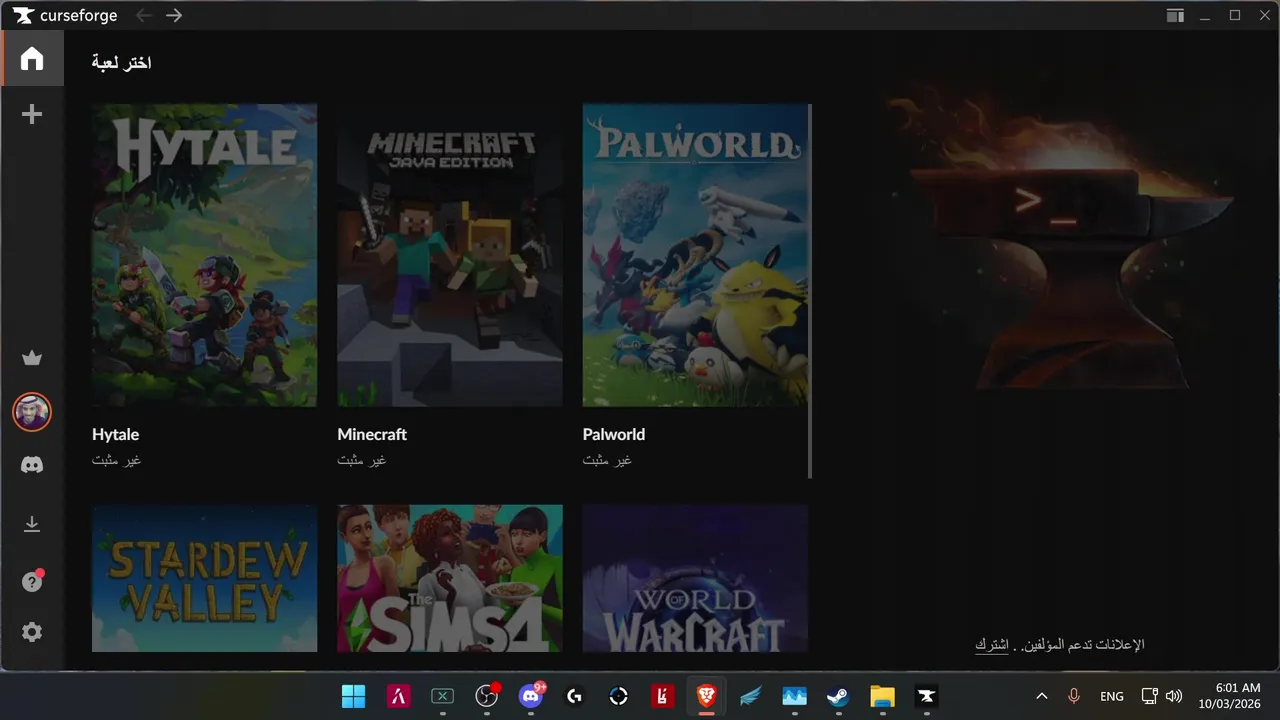The image size is (1280, 720).
Task: Open the Excel-like green X taskbar icon
Action: [x=442, y=696]
